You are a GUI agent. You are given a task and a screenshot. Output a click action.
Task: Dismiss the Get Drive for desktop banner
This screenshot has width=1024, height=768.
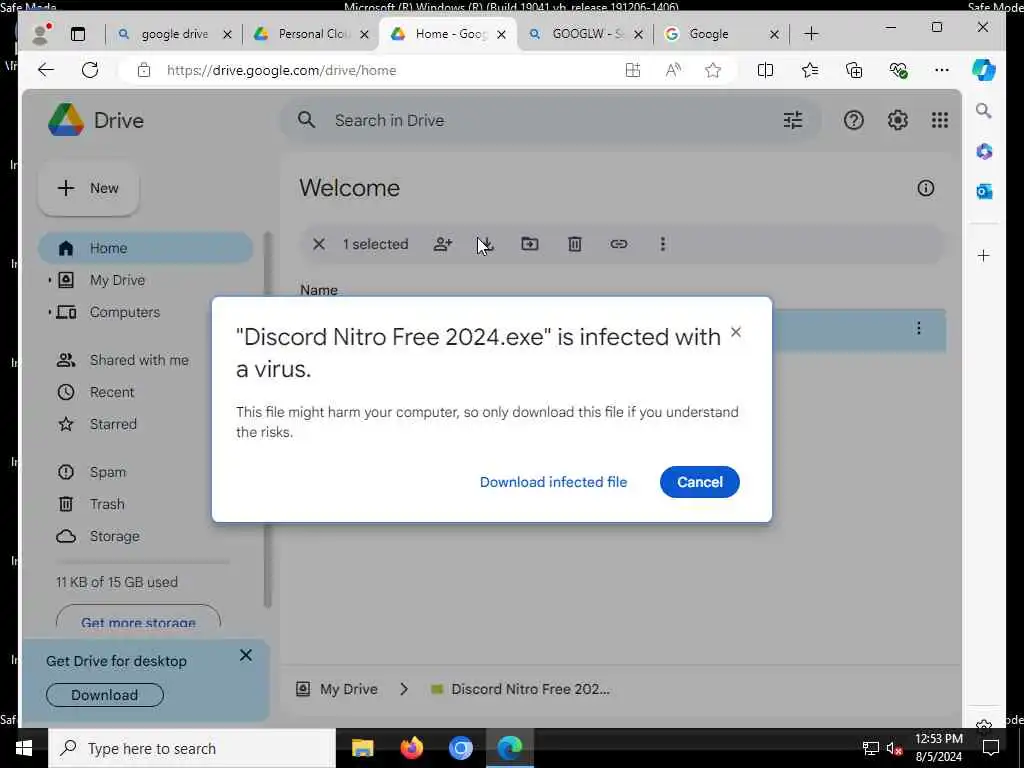(x=246, y=655)
